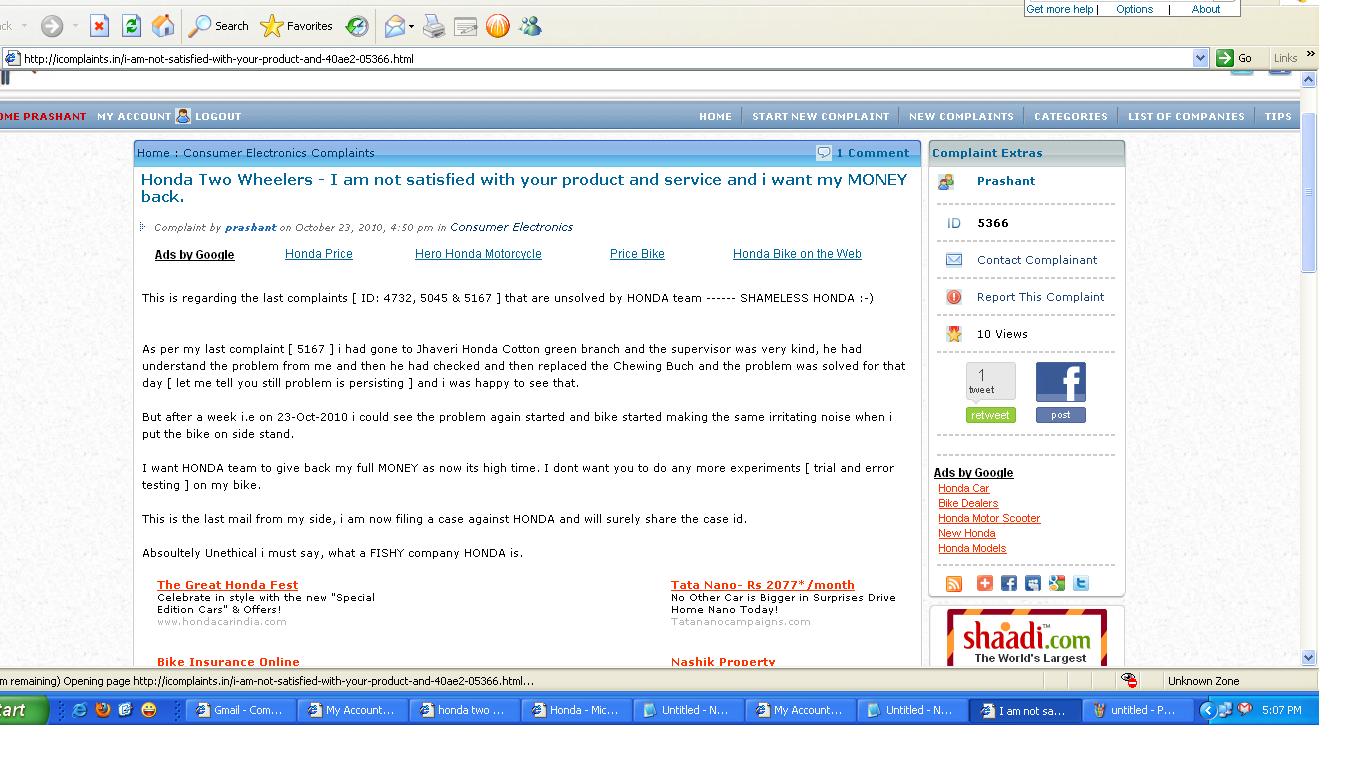
Task: Click the page scrollbar up arrow
Action: pyautogui.click(x=1309, y=79)
